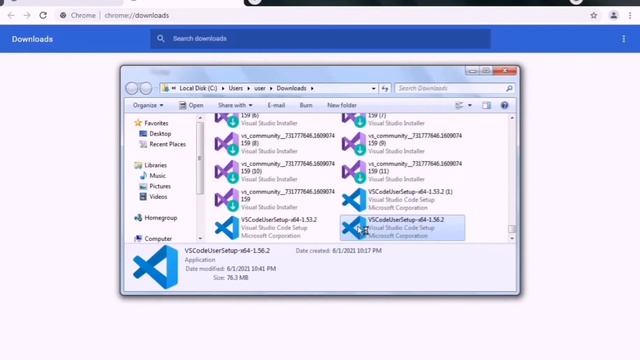Viewport: 640px width, 360px height.
Task: Click Date modified value in details pane
Action: 251,269
